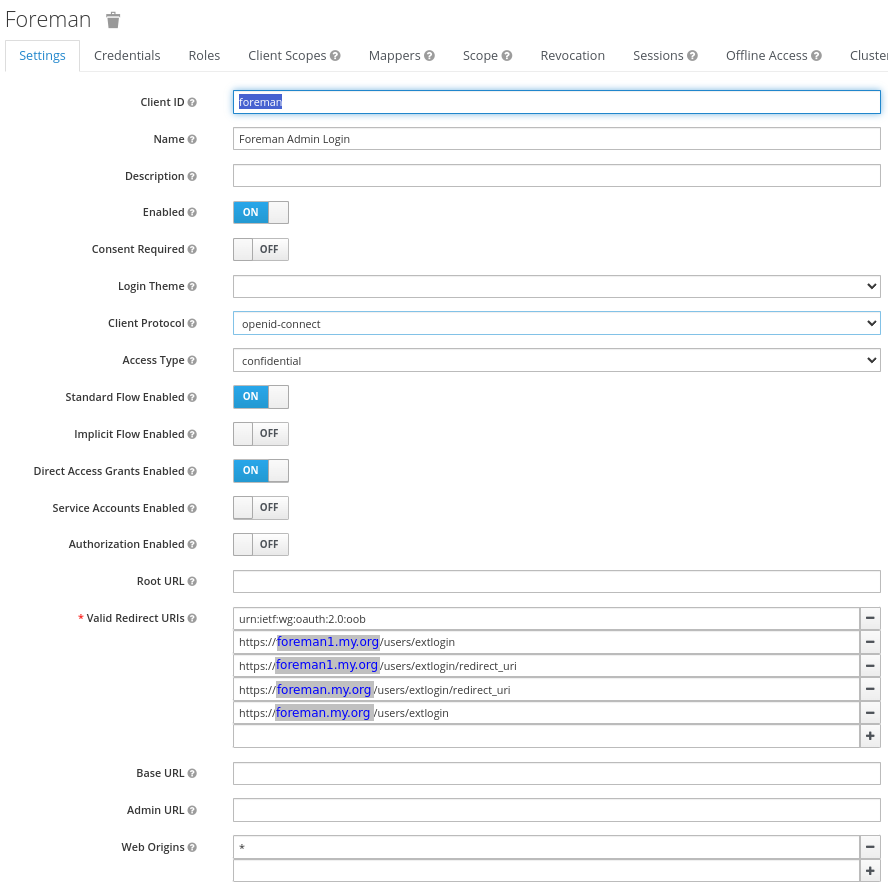The width and height of the screenshot is (888, 888).
Task: Remove the urn:ietf:wg:oauth:2.0:oob redirect URI
Action: pos(870,618)
